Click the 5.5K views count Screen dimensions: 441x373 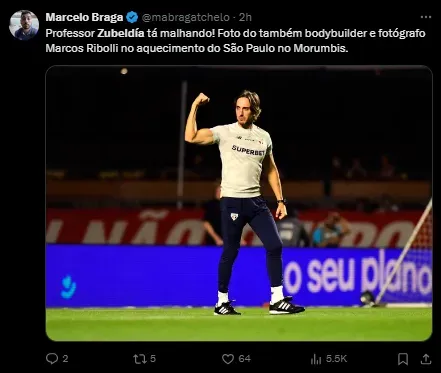click(x=336, y=359)
